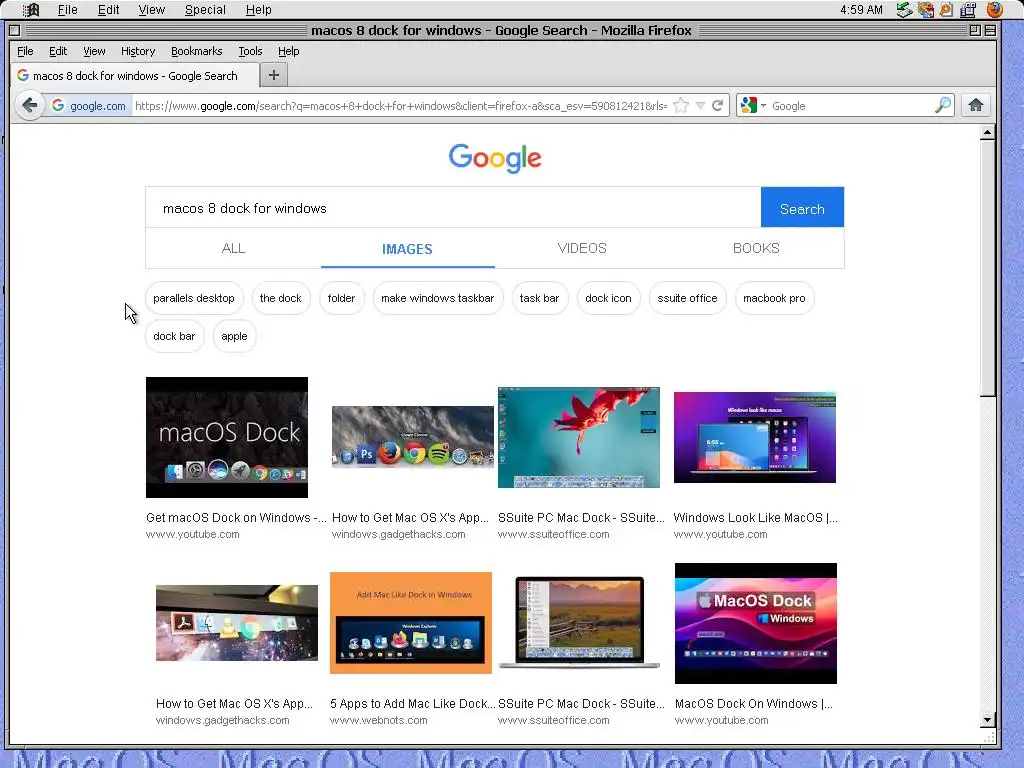Click the Firefox icon in the system tray
The height and width of the screenshot is (768, 1024).
coord(994,10)
